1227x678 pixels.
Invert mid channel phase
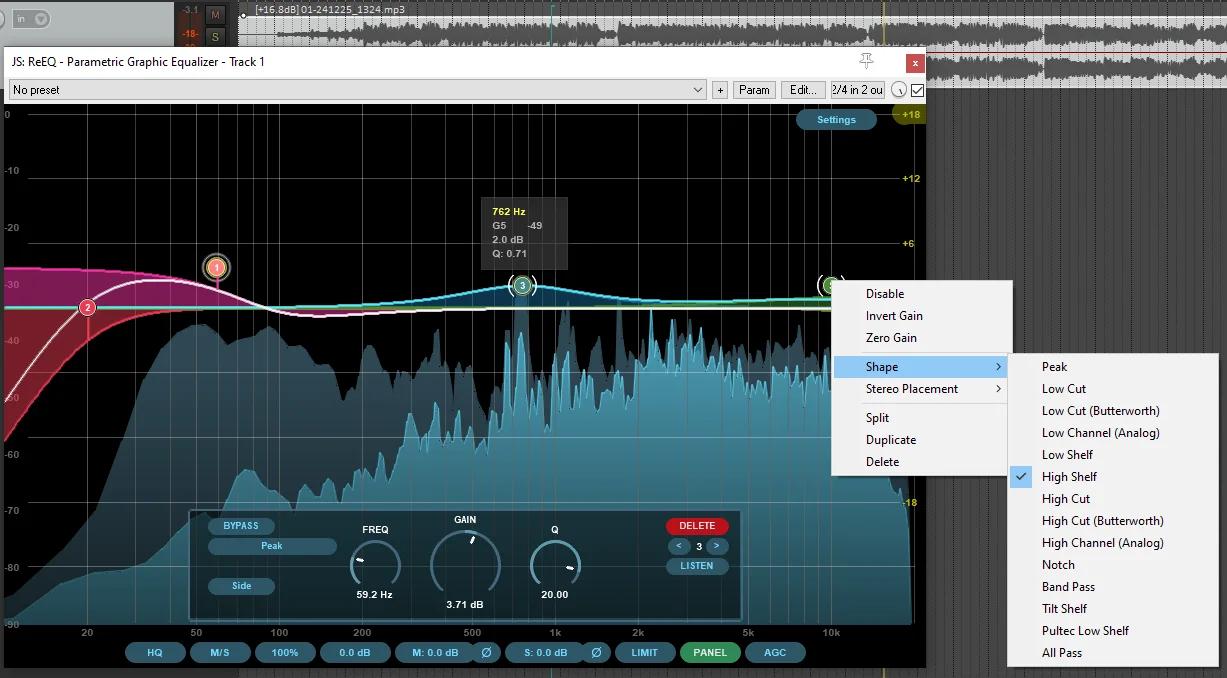(486, 653)
